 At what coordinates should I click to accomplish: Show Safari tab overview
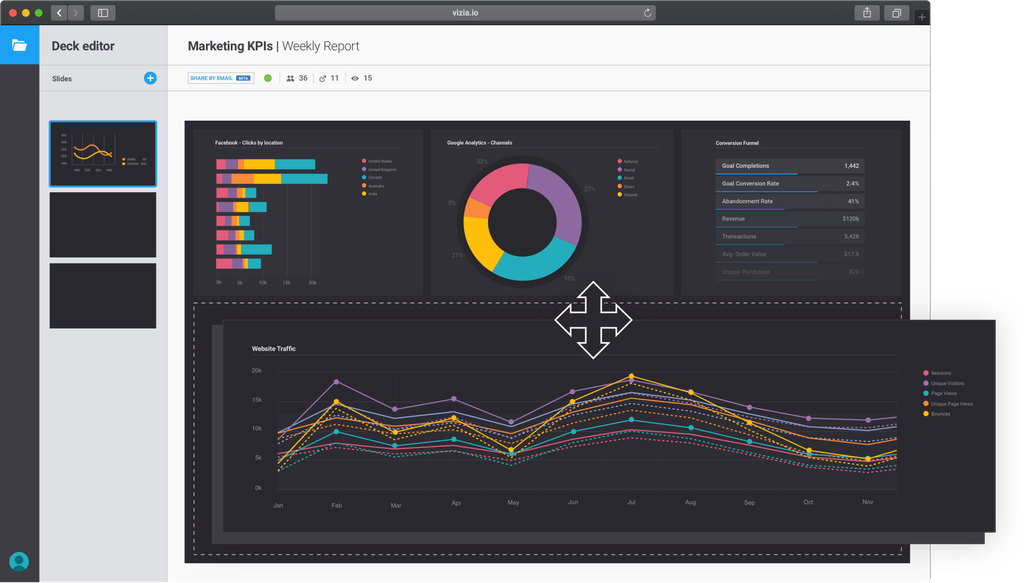click(896, 13)
